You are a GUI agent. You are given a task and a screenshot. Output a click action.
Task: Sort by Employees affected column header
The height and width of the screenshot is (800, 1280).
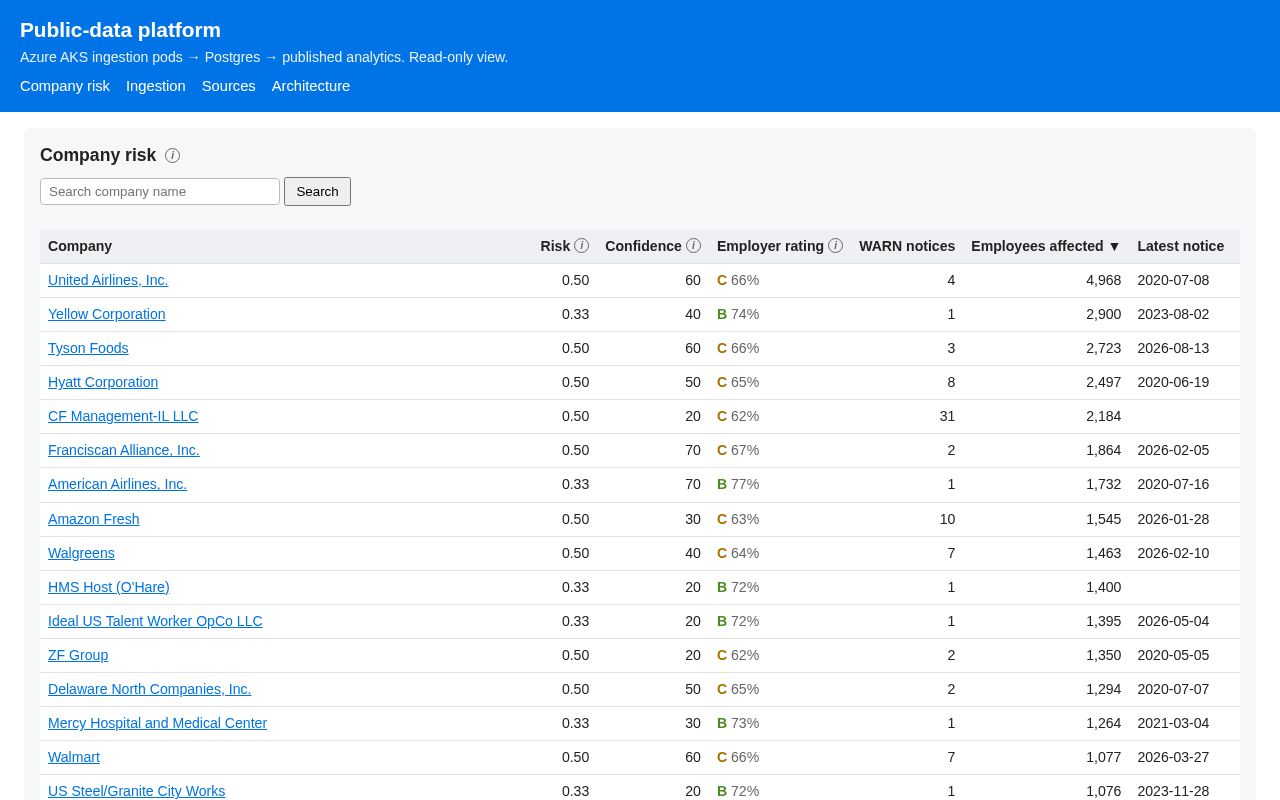(x=1046, y=246)
